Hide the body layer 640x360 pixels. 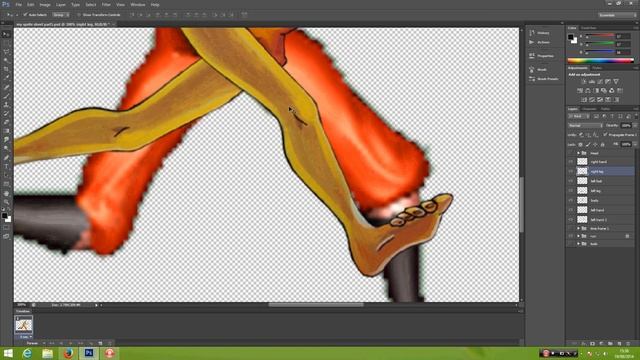click(x=571, y=200)
